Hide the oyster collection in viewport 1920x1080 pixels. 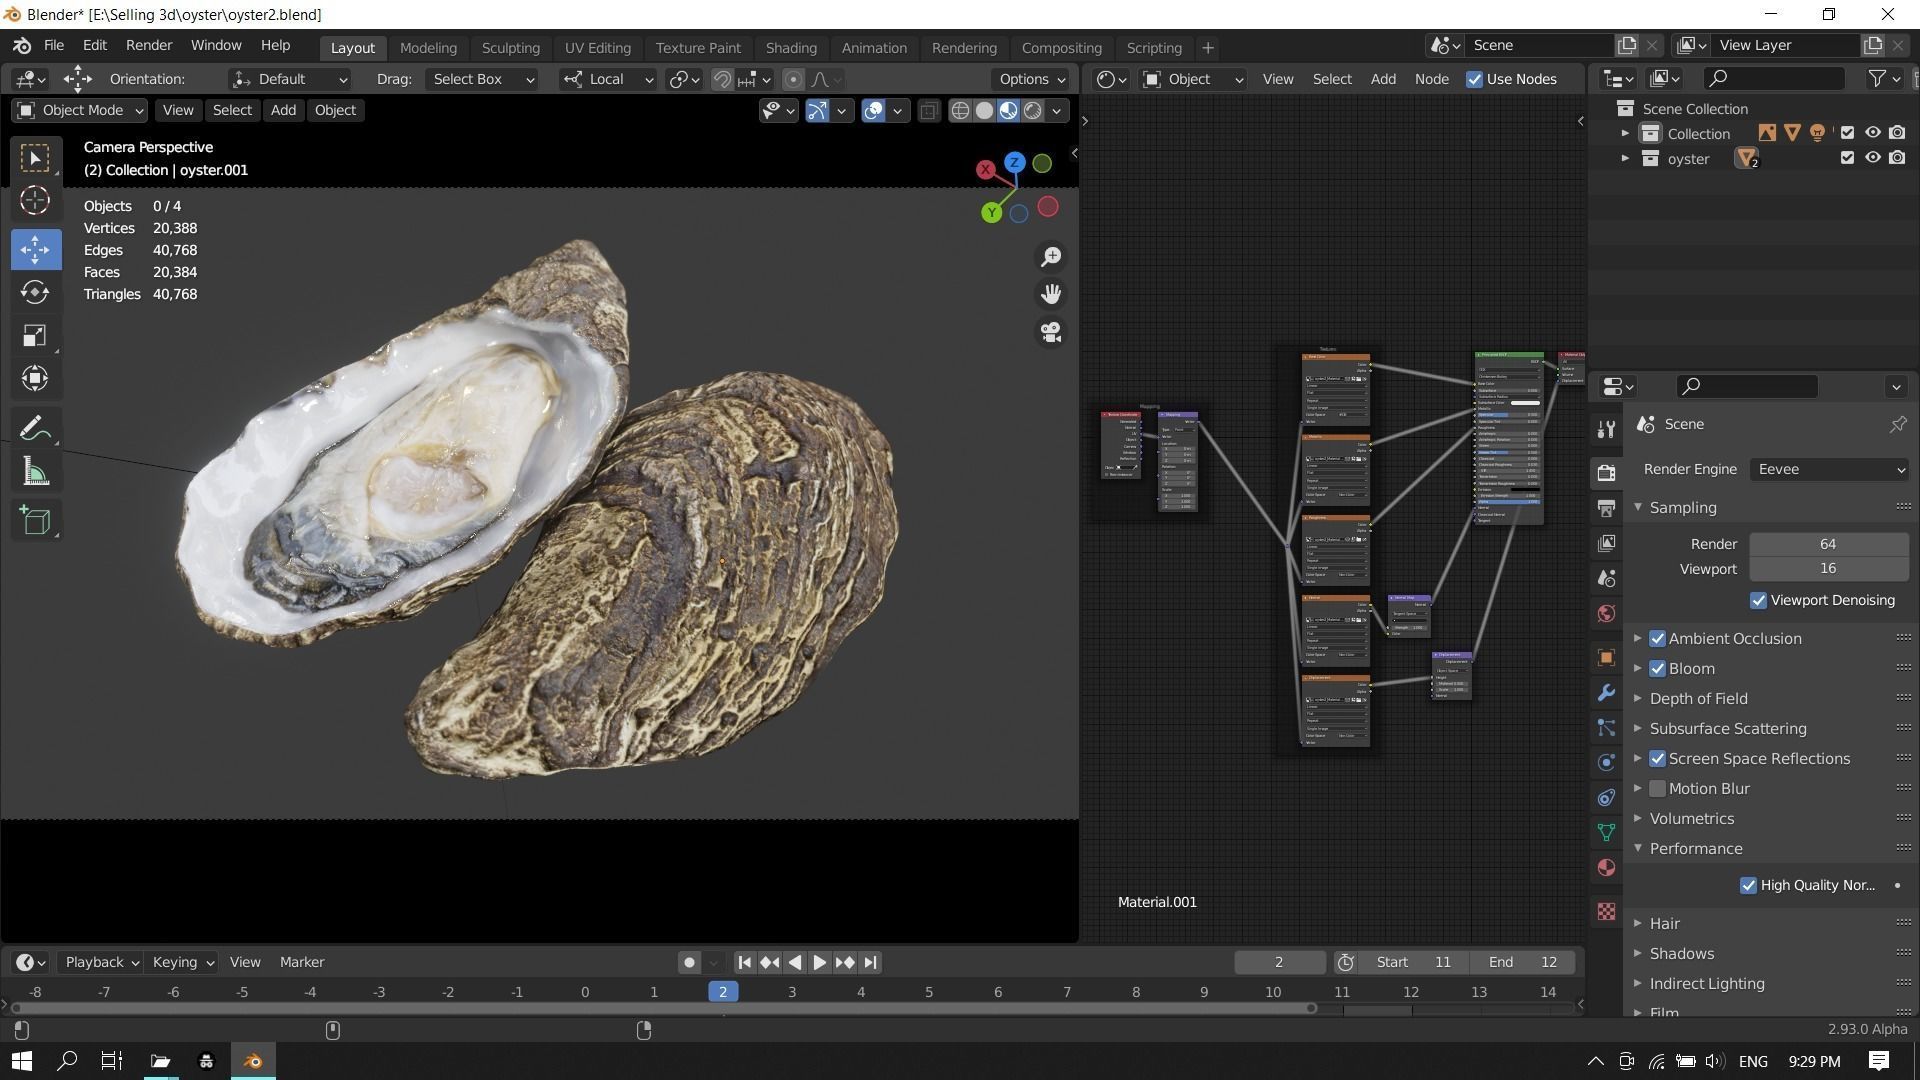tap(1872, 158)
